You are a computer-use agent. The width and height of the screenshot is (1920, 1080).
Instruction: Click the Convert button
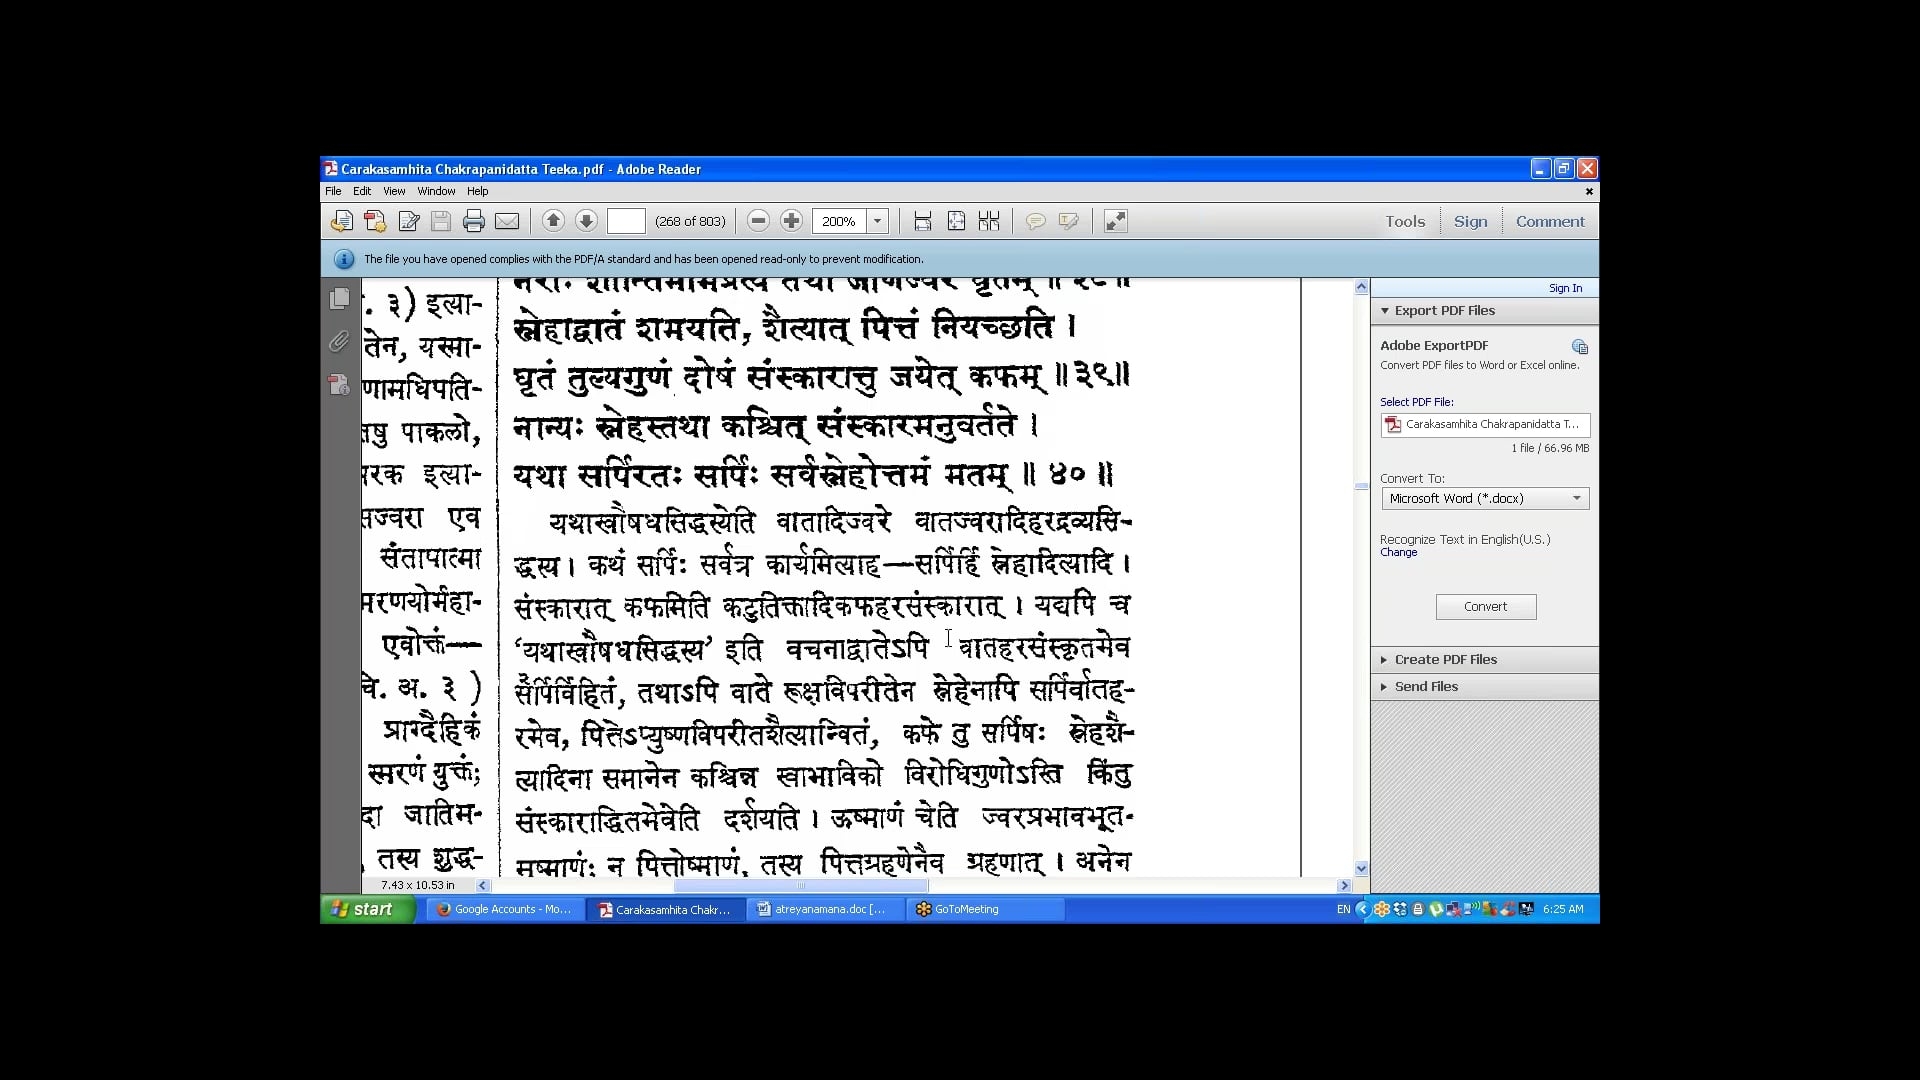click(x=1485, y=606)
